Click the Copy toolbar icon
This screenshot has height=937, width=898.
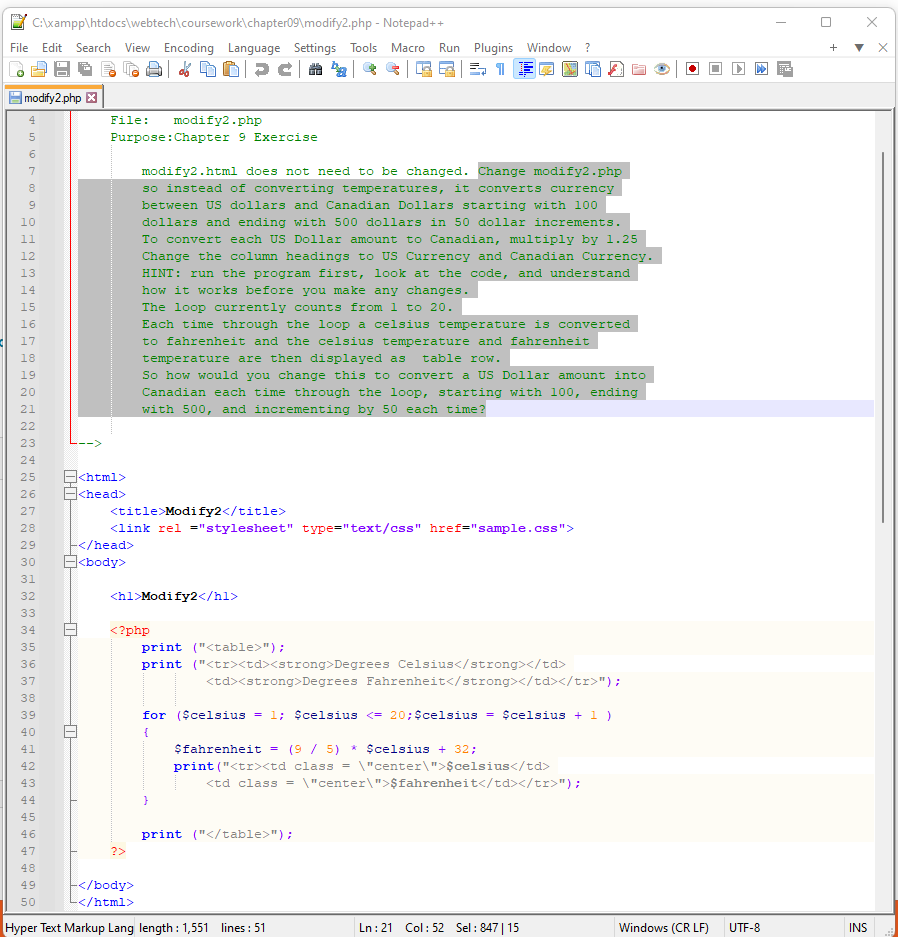pyautogui.click(x=207, y=69)
